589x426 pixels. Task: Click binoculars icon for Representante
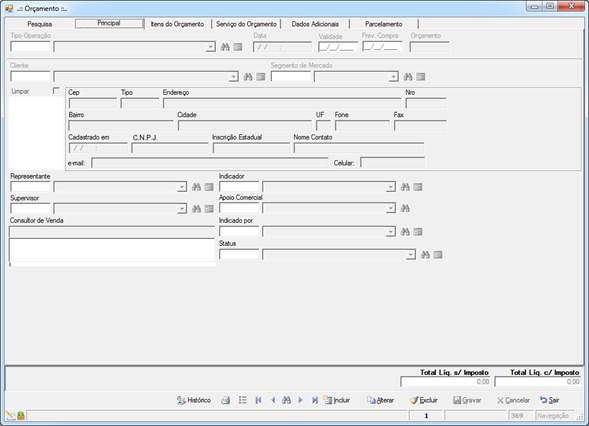pyautogui.click(x=196, y=187)
